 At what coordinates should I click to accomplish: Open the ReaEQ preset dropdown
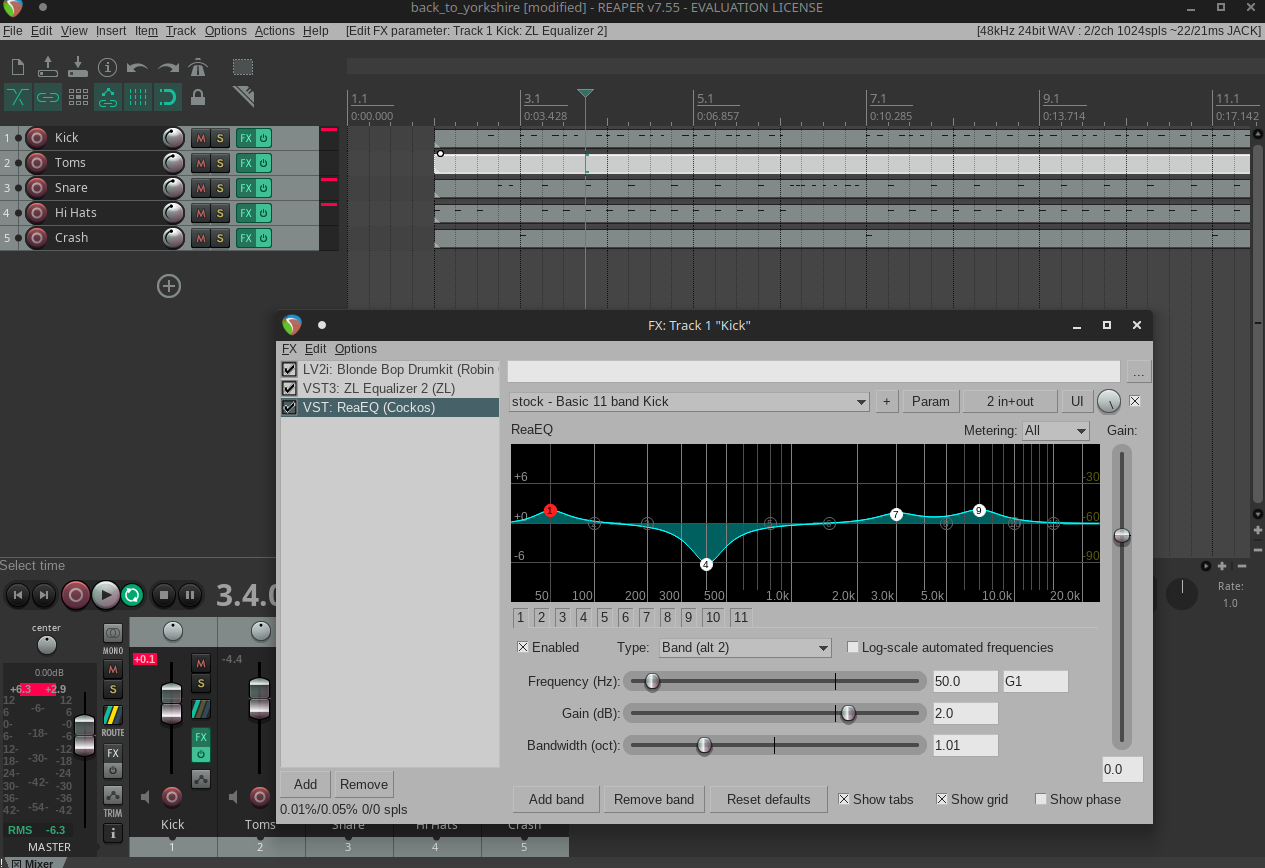click(689, 402)
